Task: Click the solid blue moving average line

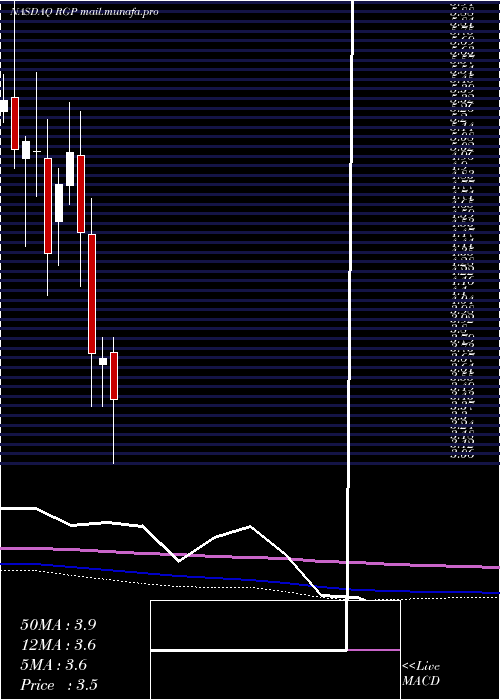Action: tap(250, 579)
